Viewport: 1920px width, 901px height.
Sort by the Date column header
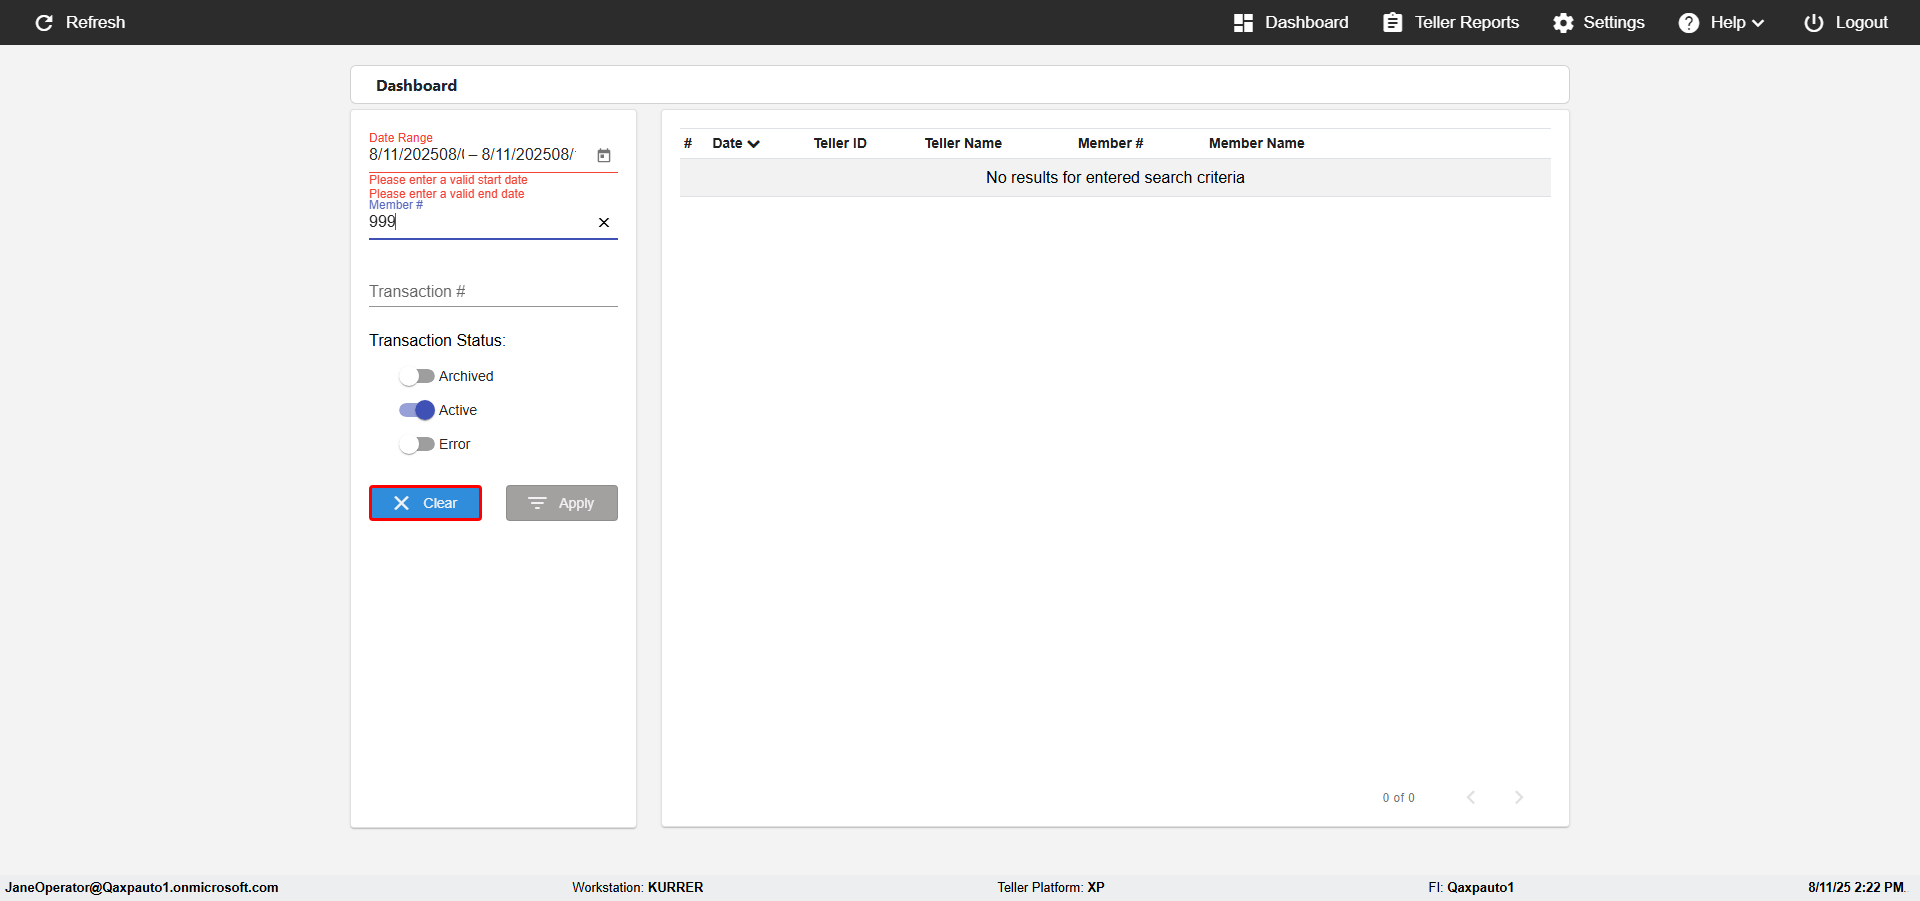pyautogui.click(x=736, y=143)
